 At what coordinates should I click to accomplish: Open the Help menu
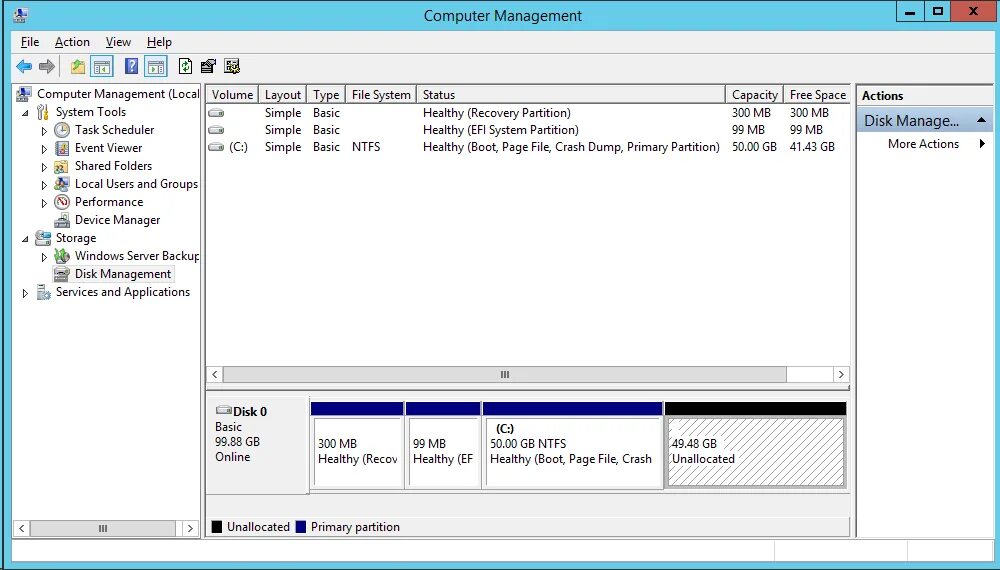(159, 42)
